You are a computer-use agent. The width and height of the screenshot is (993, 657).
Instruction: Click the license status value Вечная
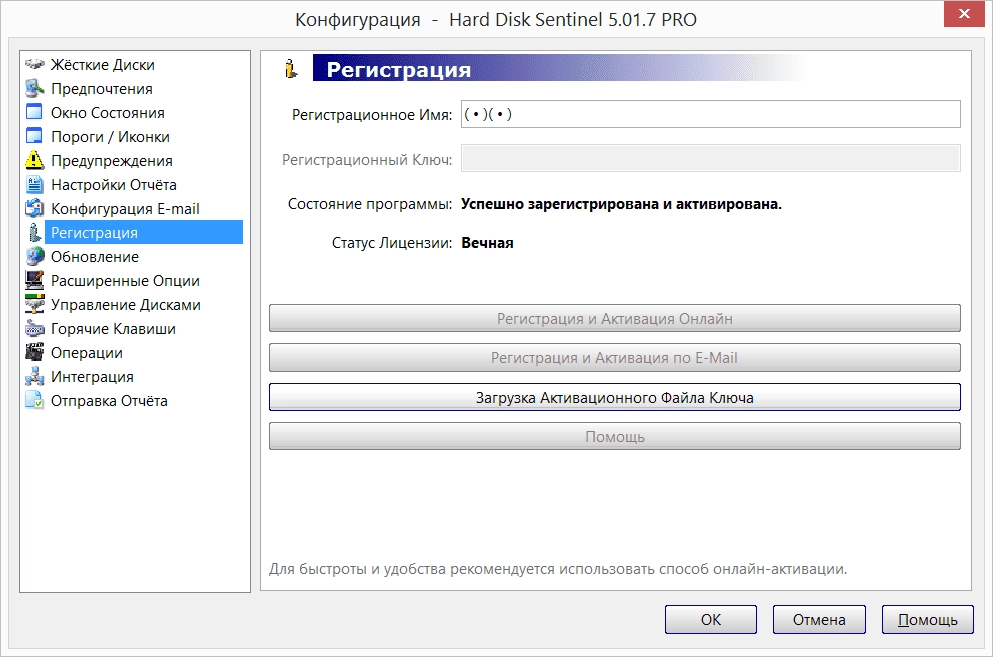(x=487, y=243)
